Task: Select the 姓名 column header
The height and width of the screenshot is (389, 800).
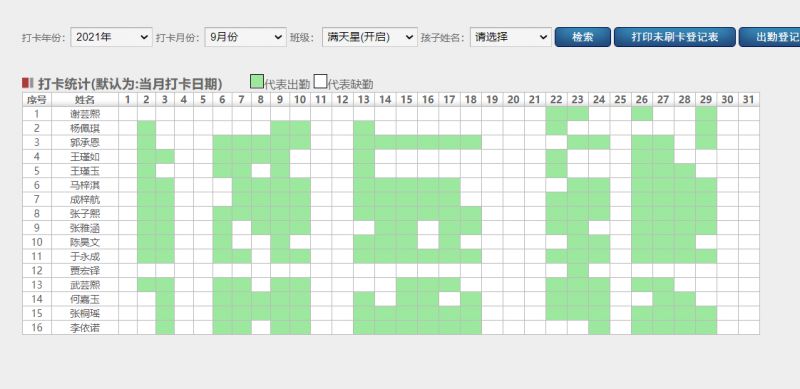Action: pyautogui.click(x=85, y=100)
